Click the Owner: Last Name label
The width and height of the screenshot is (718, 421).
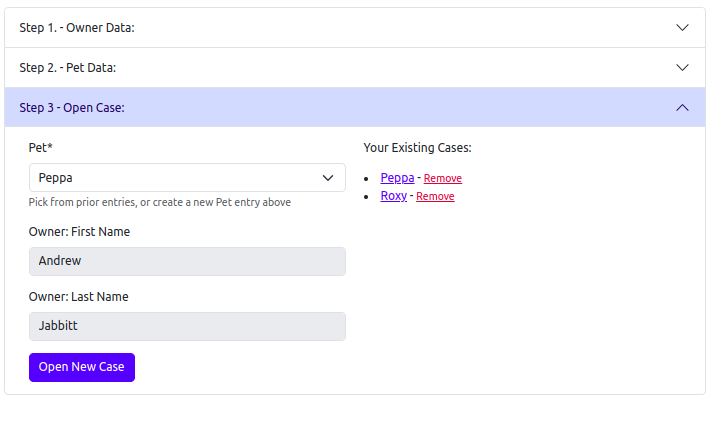tap(79, 297)
